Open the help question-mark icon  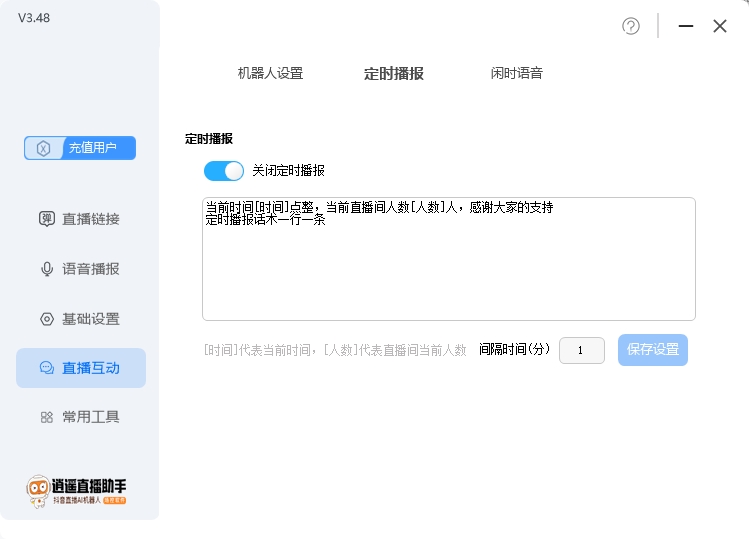tap(631, 26)
